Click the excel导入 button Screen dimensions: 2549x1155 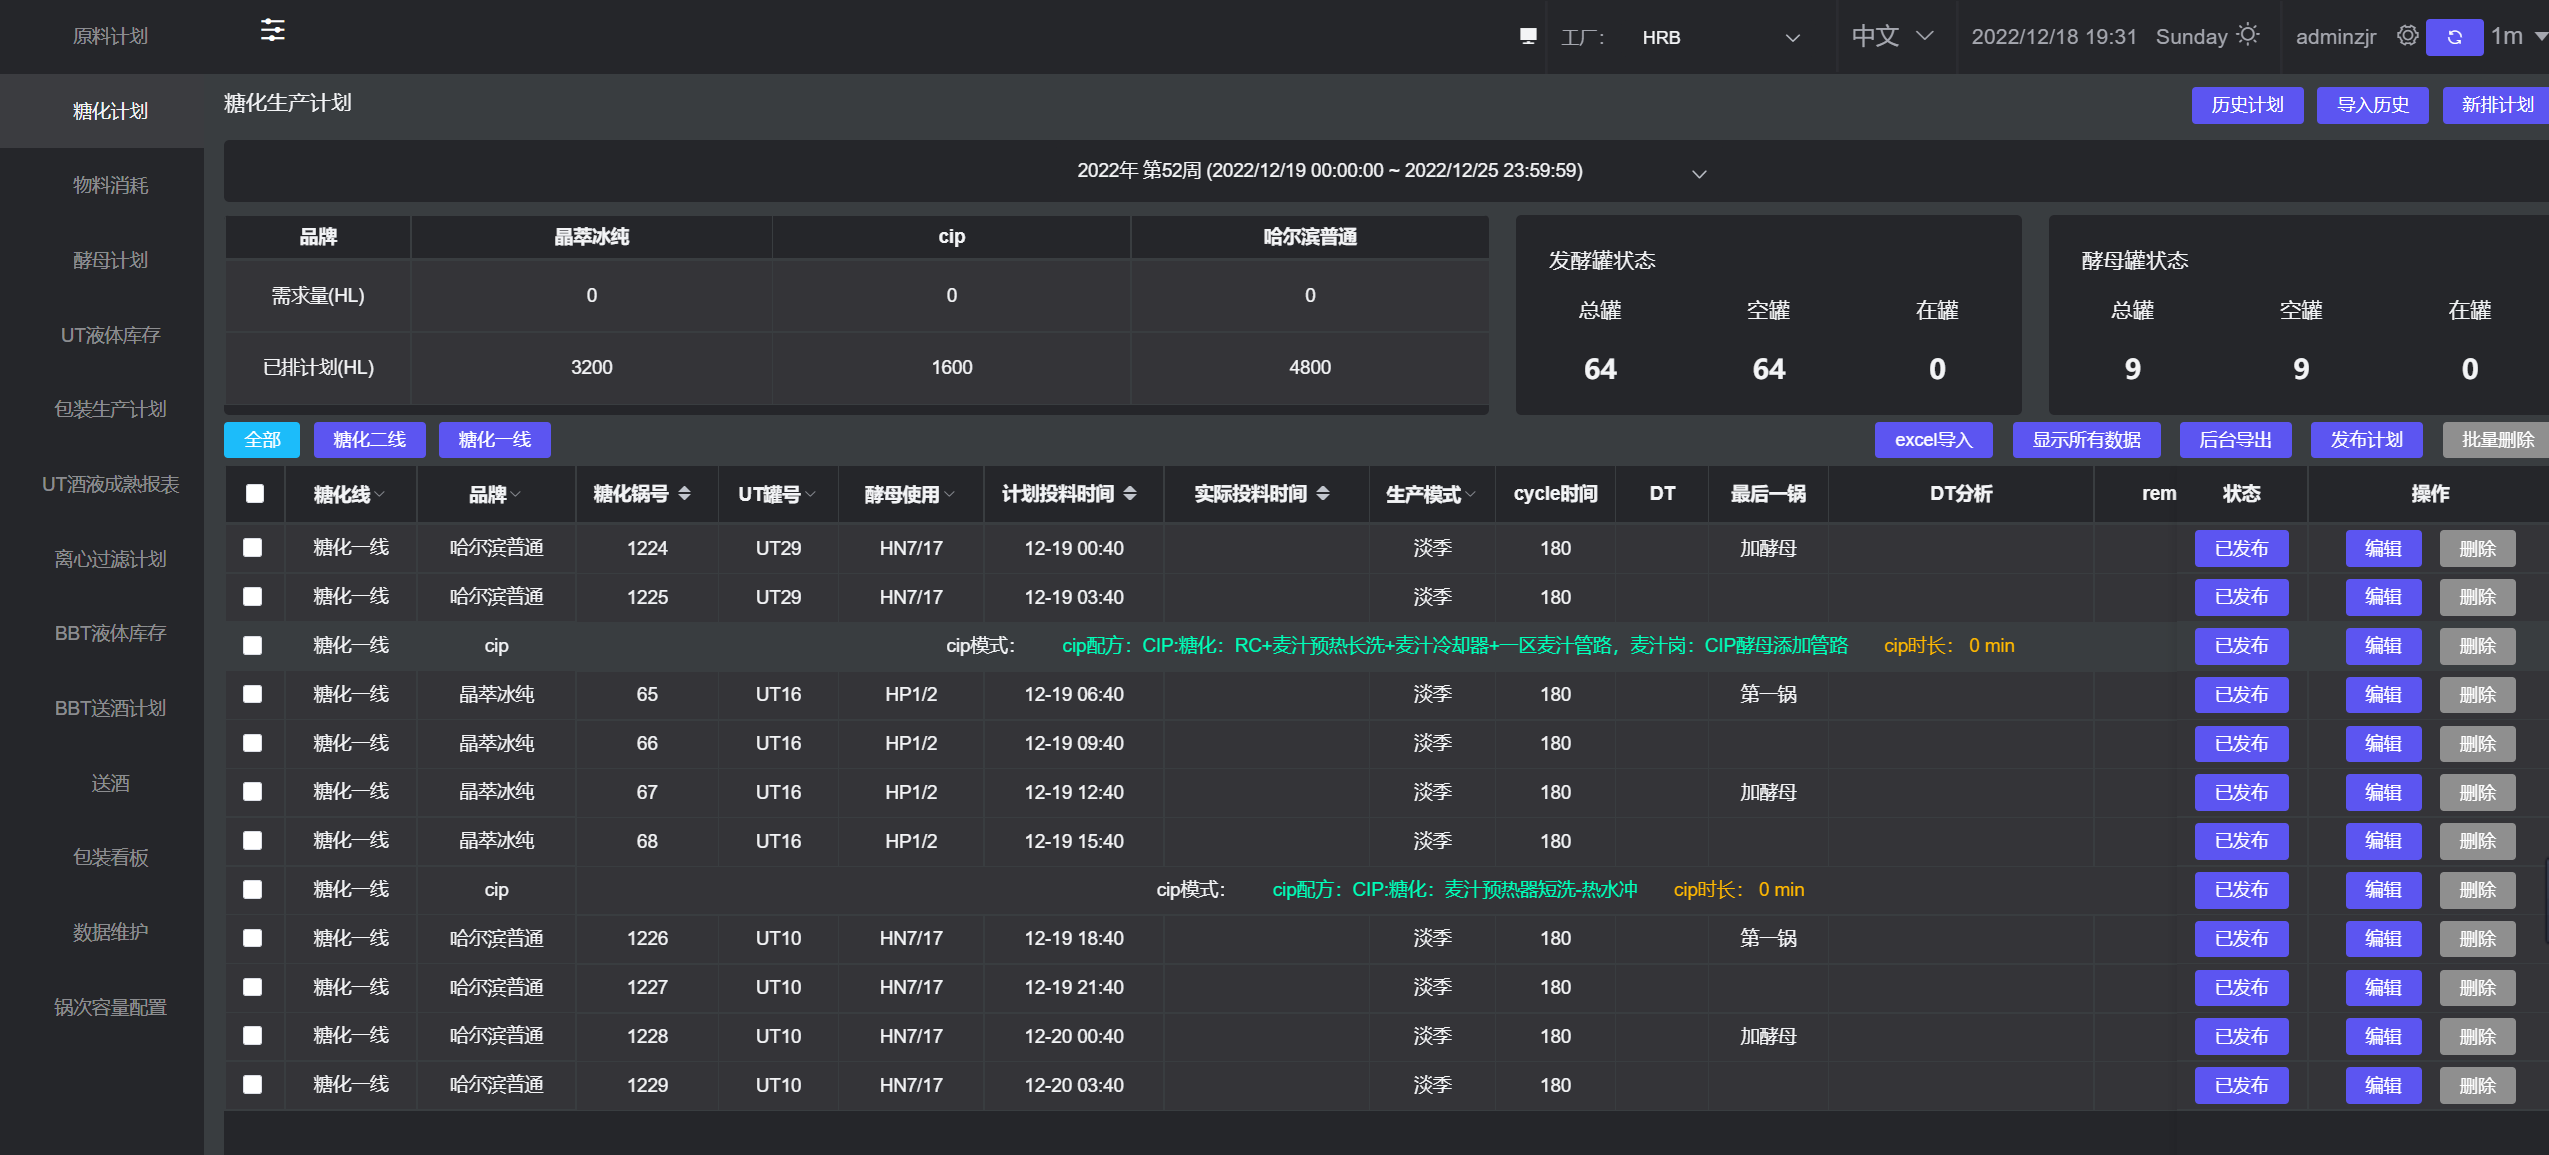pos(1933,440)
